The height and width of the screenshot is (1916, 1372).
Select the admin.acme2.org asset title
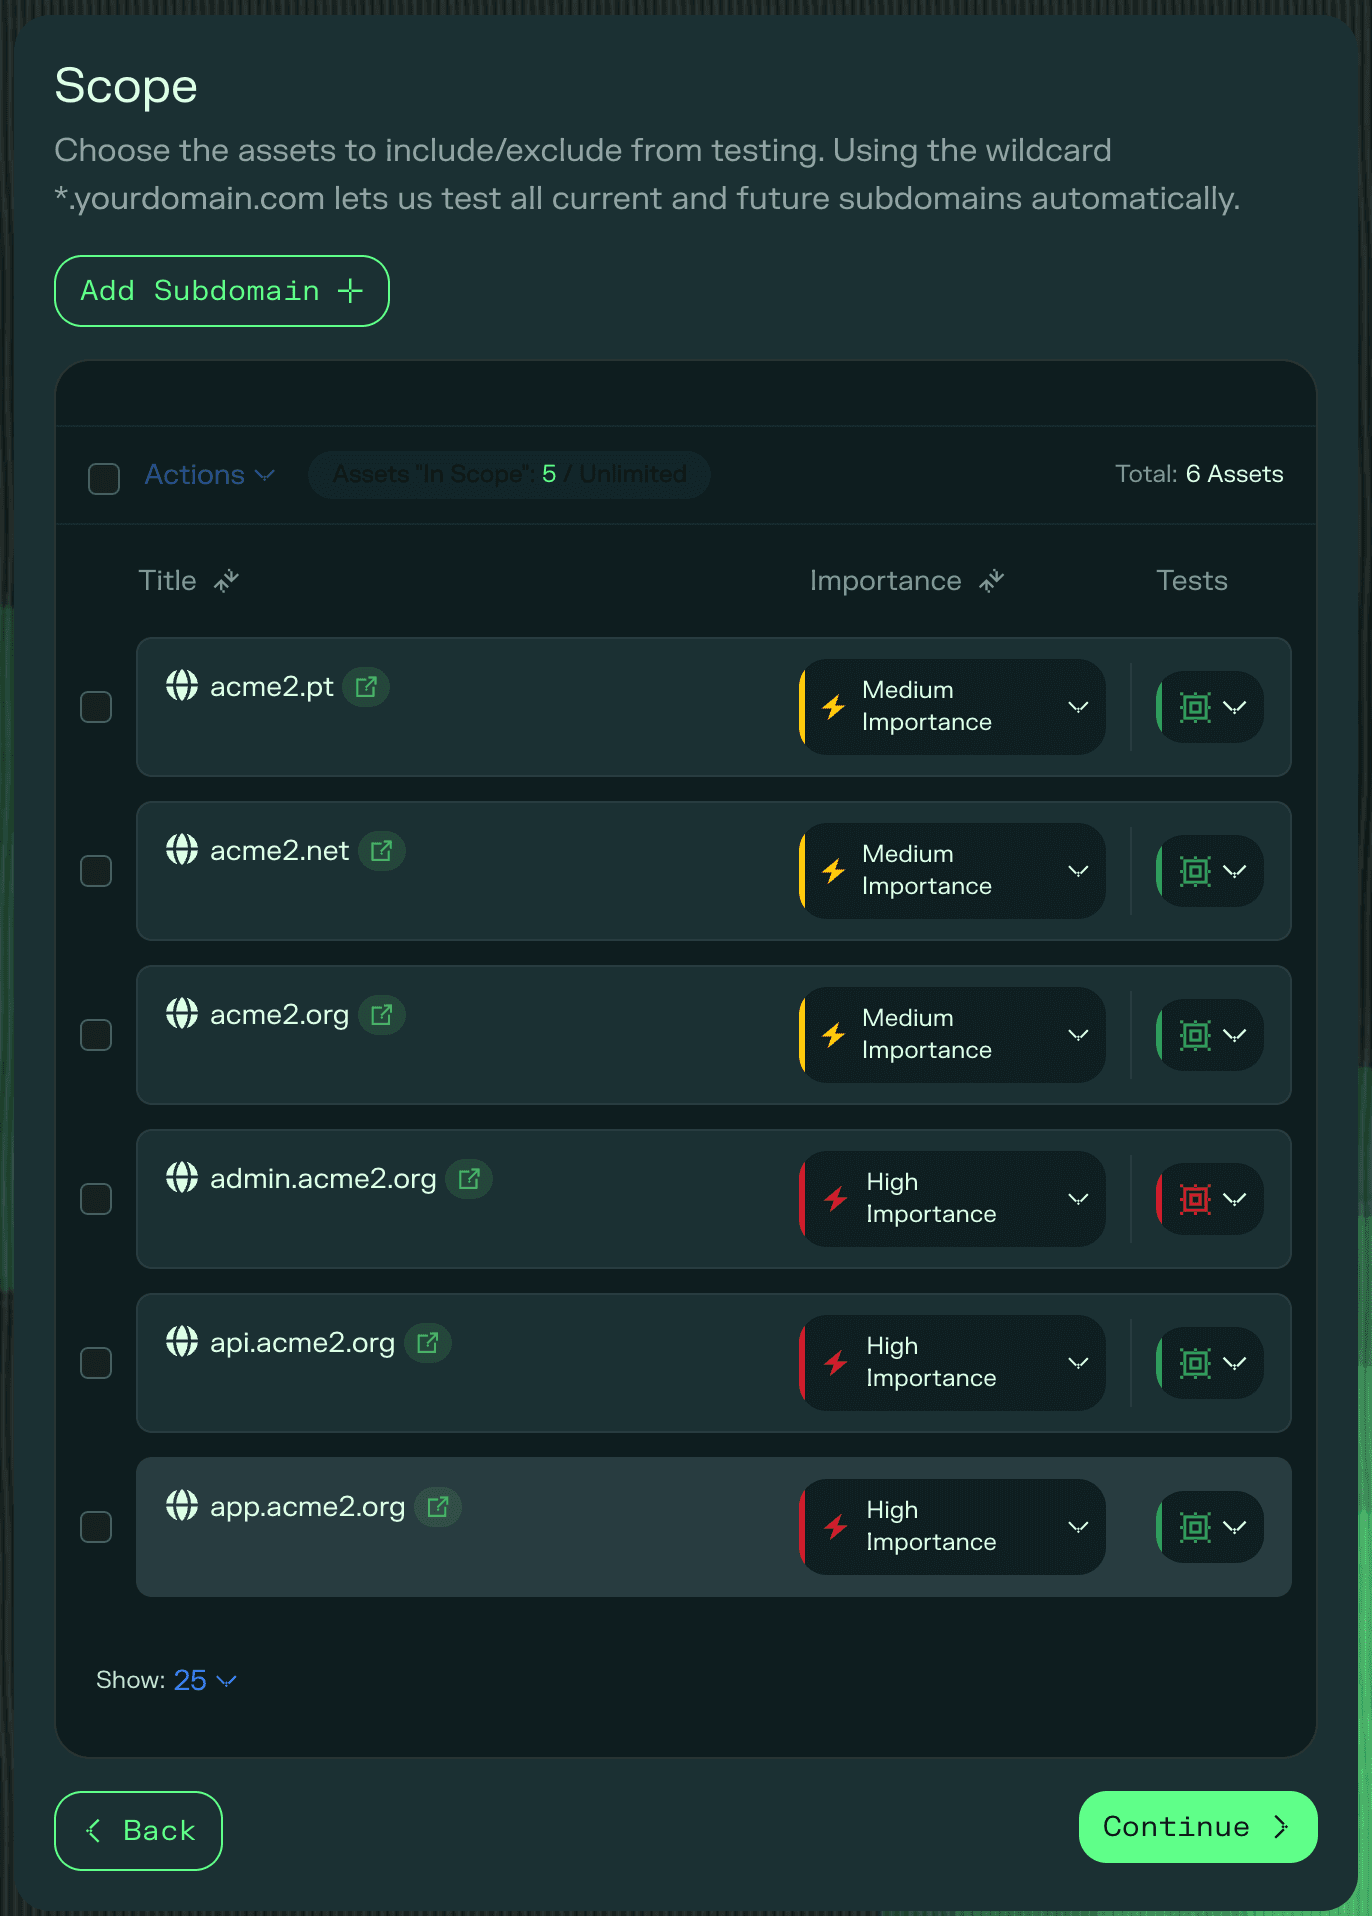point(323,1179)
